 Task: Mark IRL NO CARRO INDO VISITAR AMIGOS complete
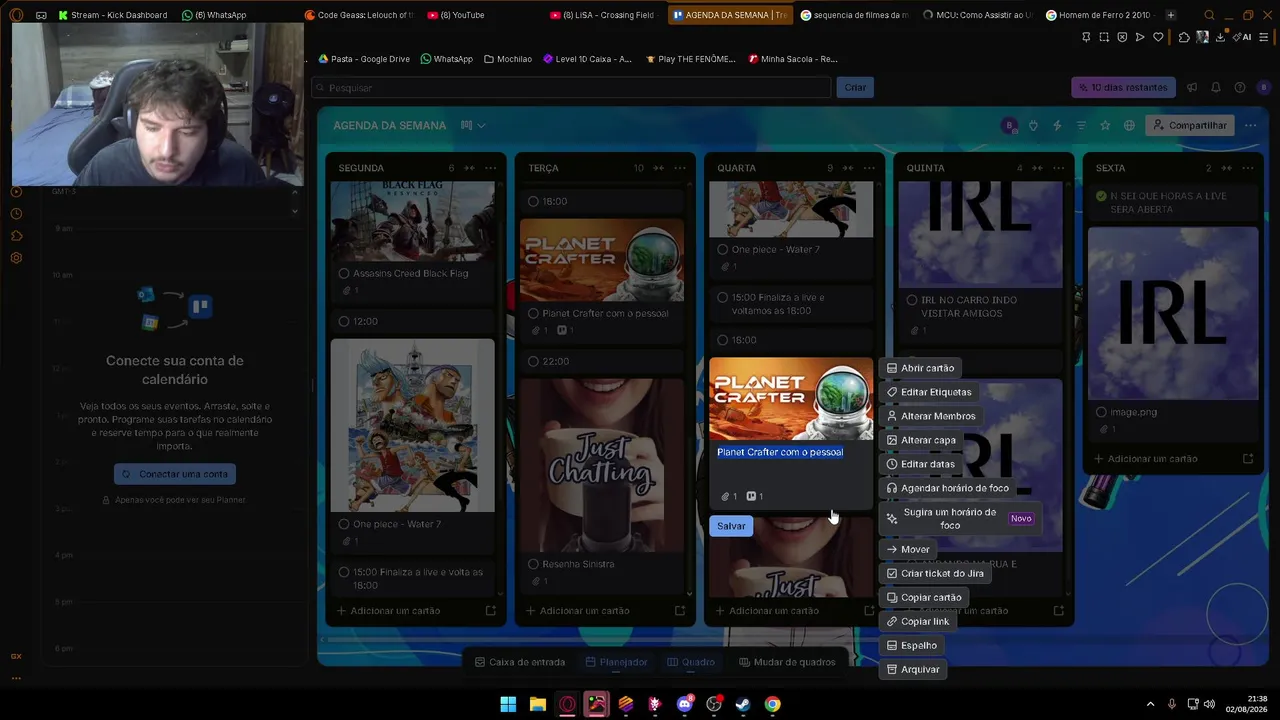[x=912, y=300]
